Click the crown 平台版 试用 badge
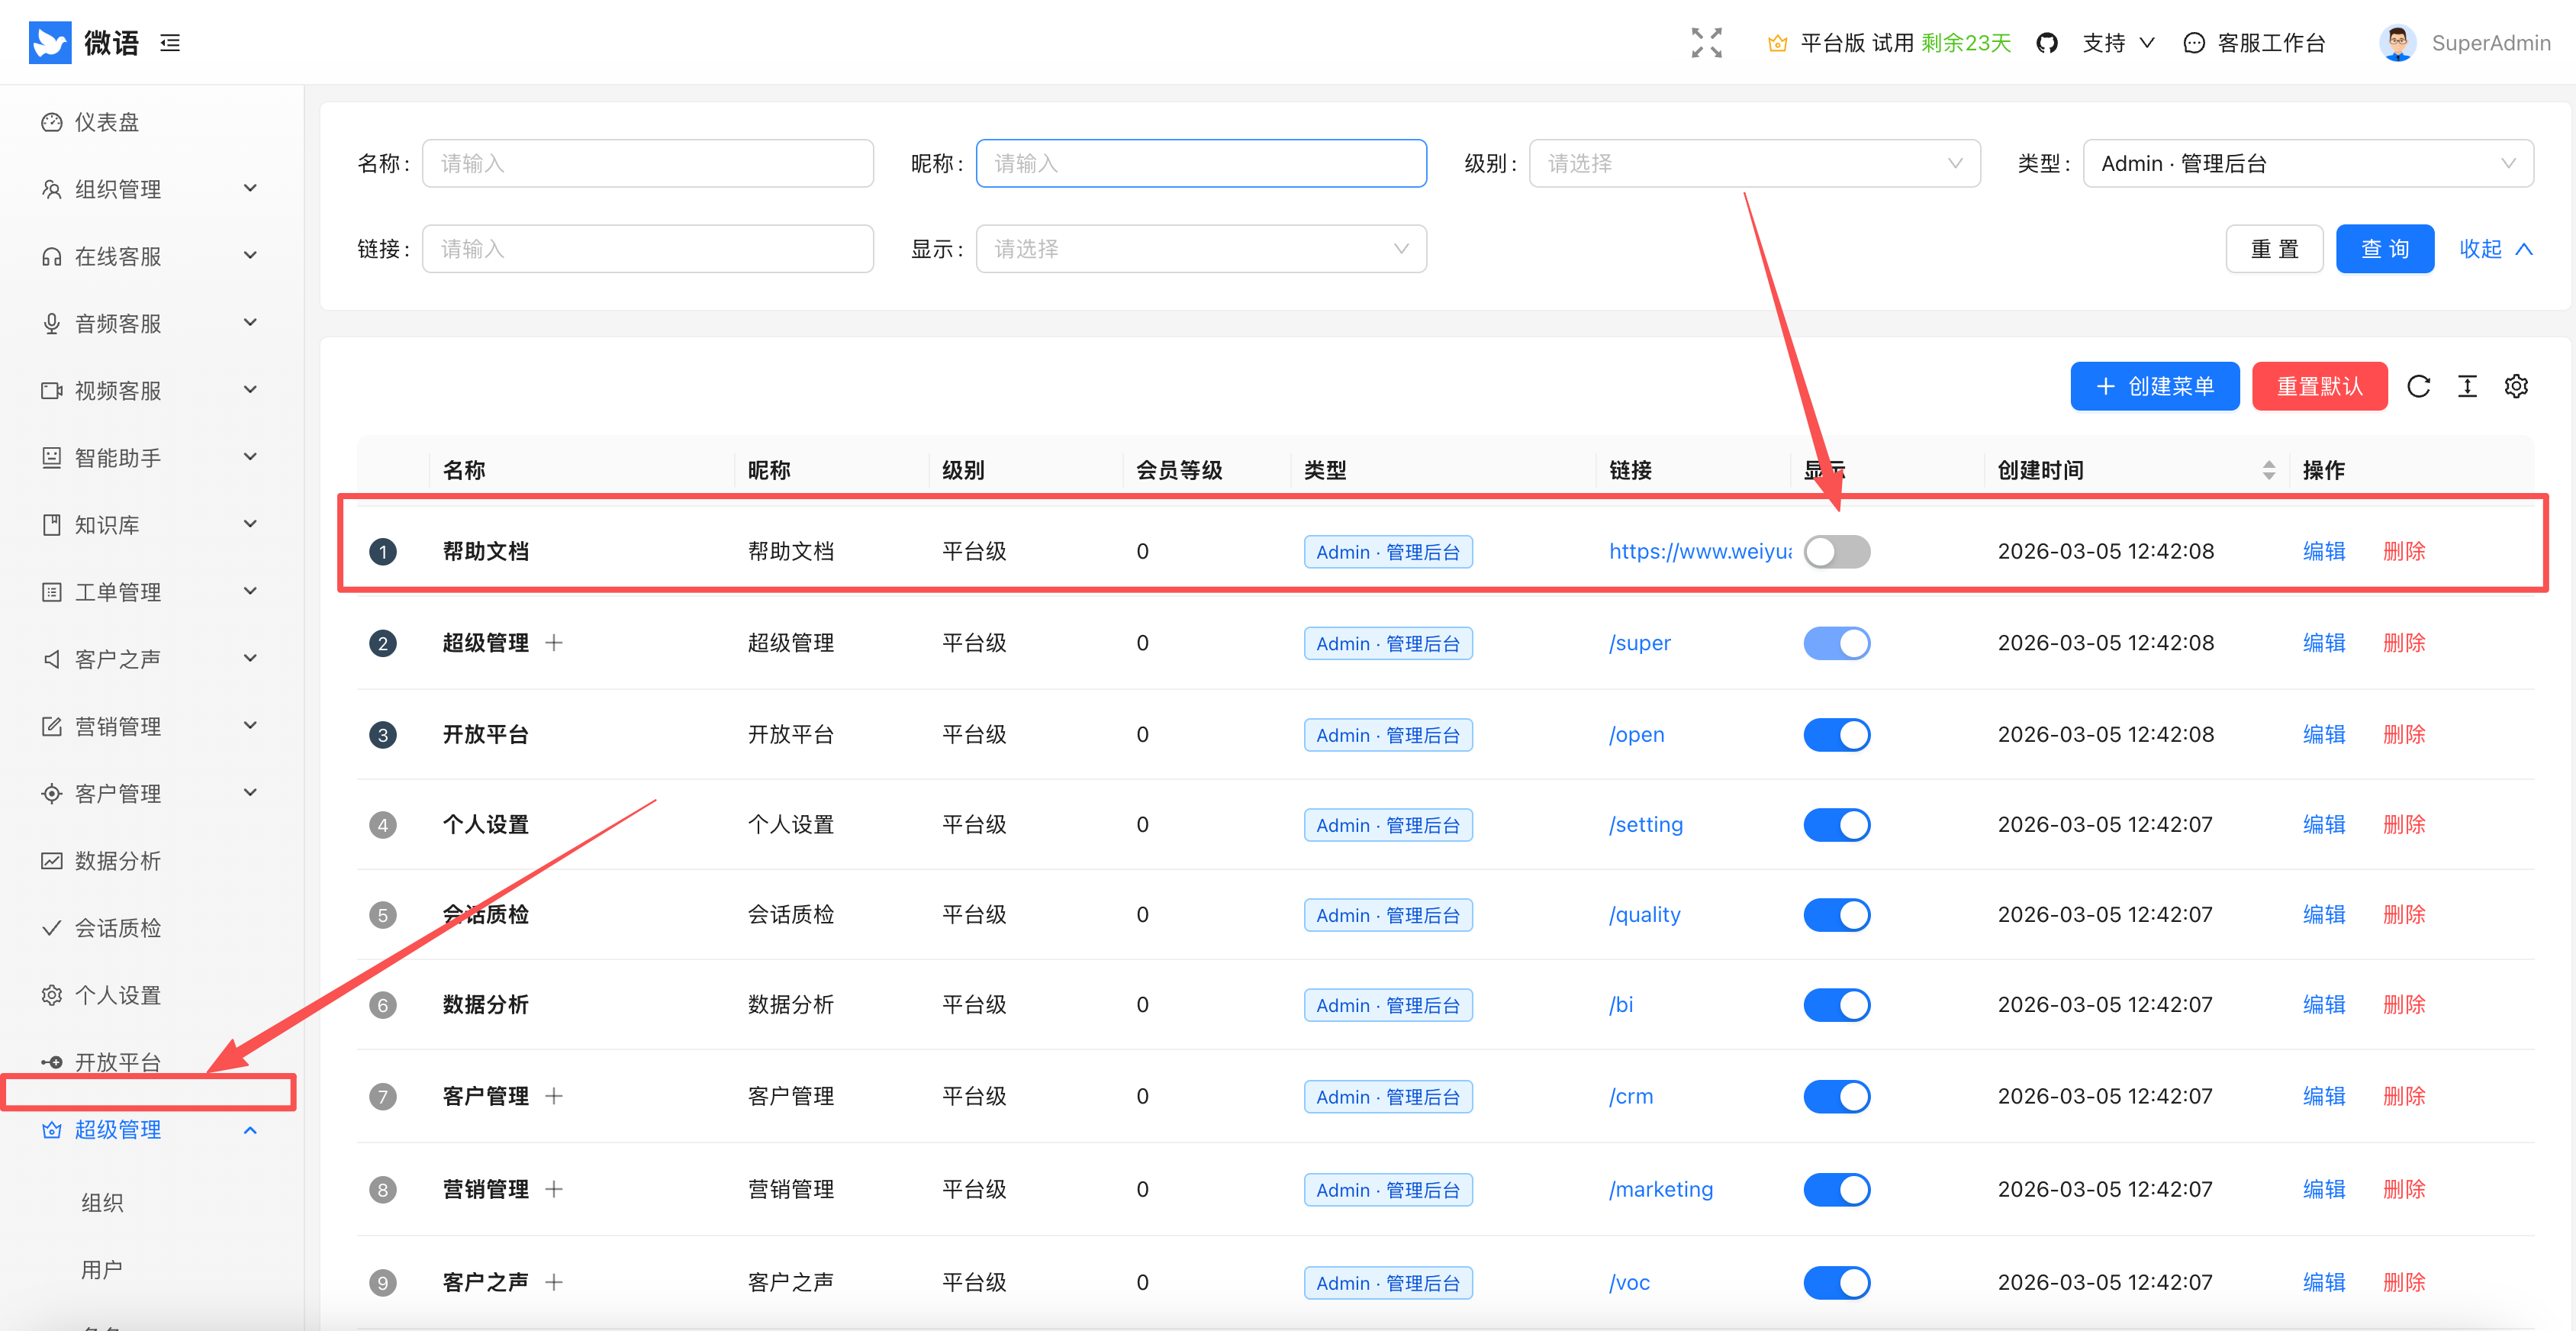This screenshot has width=2576, height=1331. click(x=1888, y=43)
